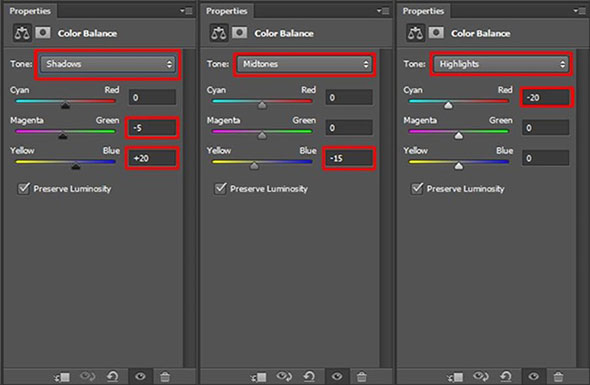Viewport: 590px width, 385px height.
Task: Toggle layer visibility eye in the Shadows panel
Action: click(140, 376)
